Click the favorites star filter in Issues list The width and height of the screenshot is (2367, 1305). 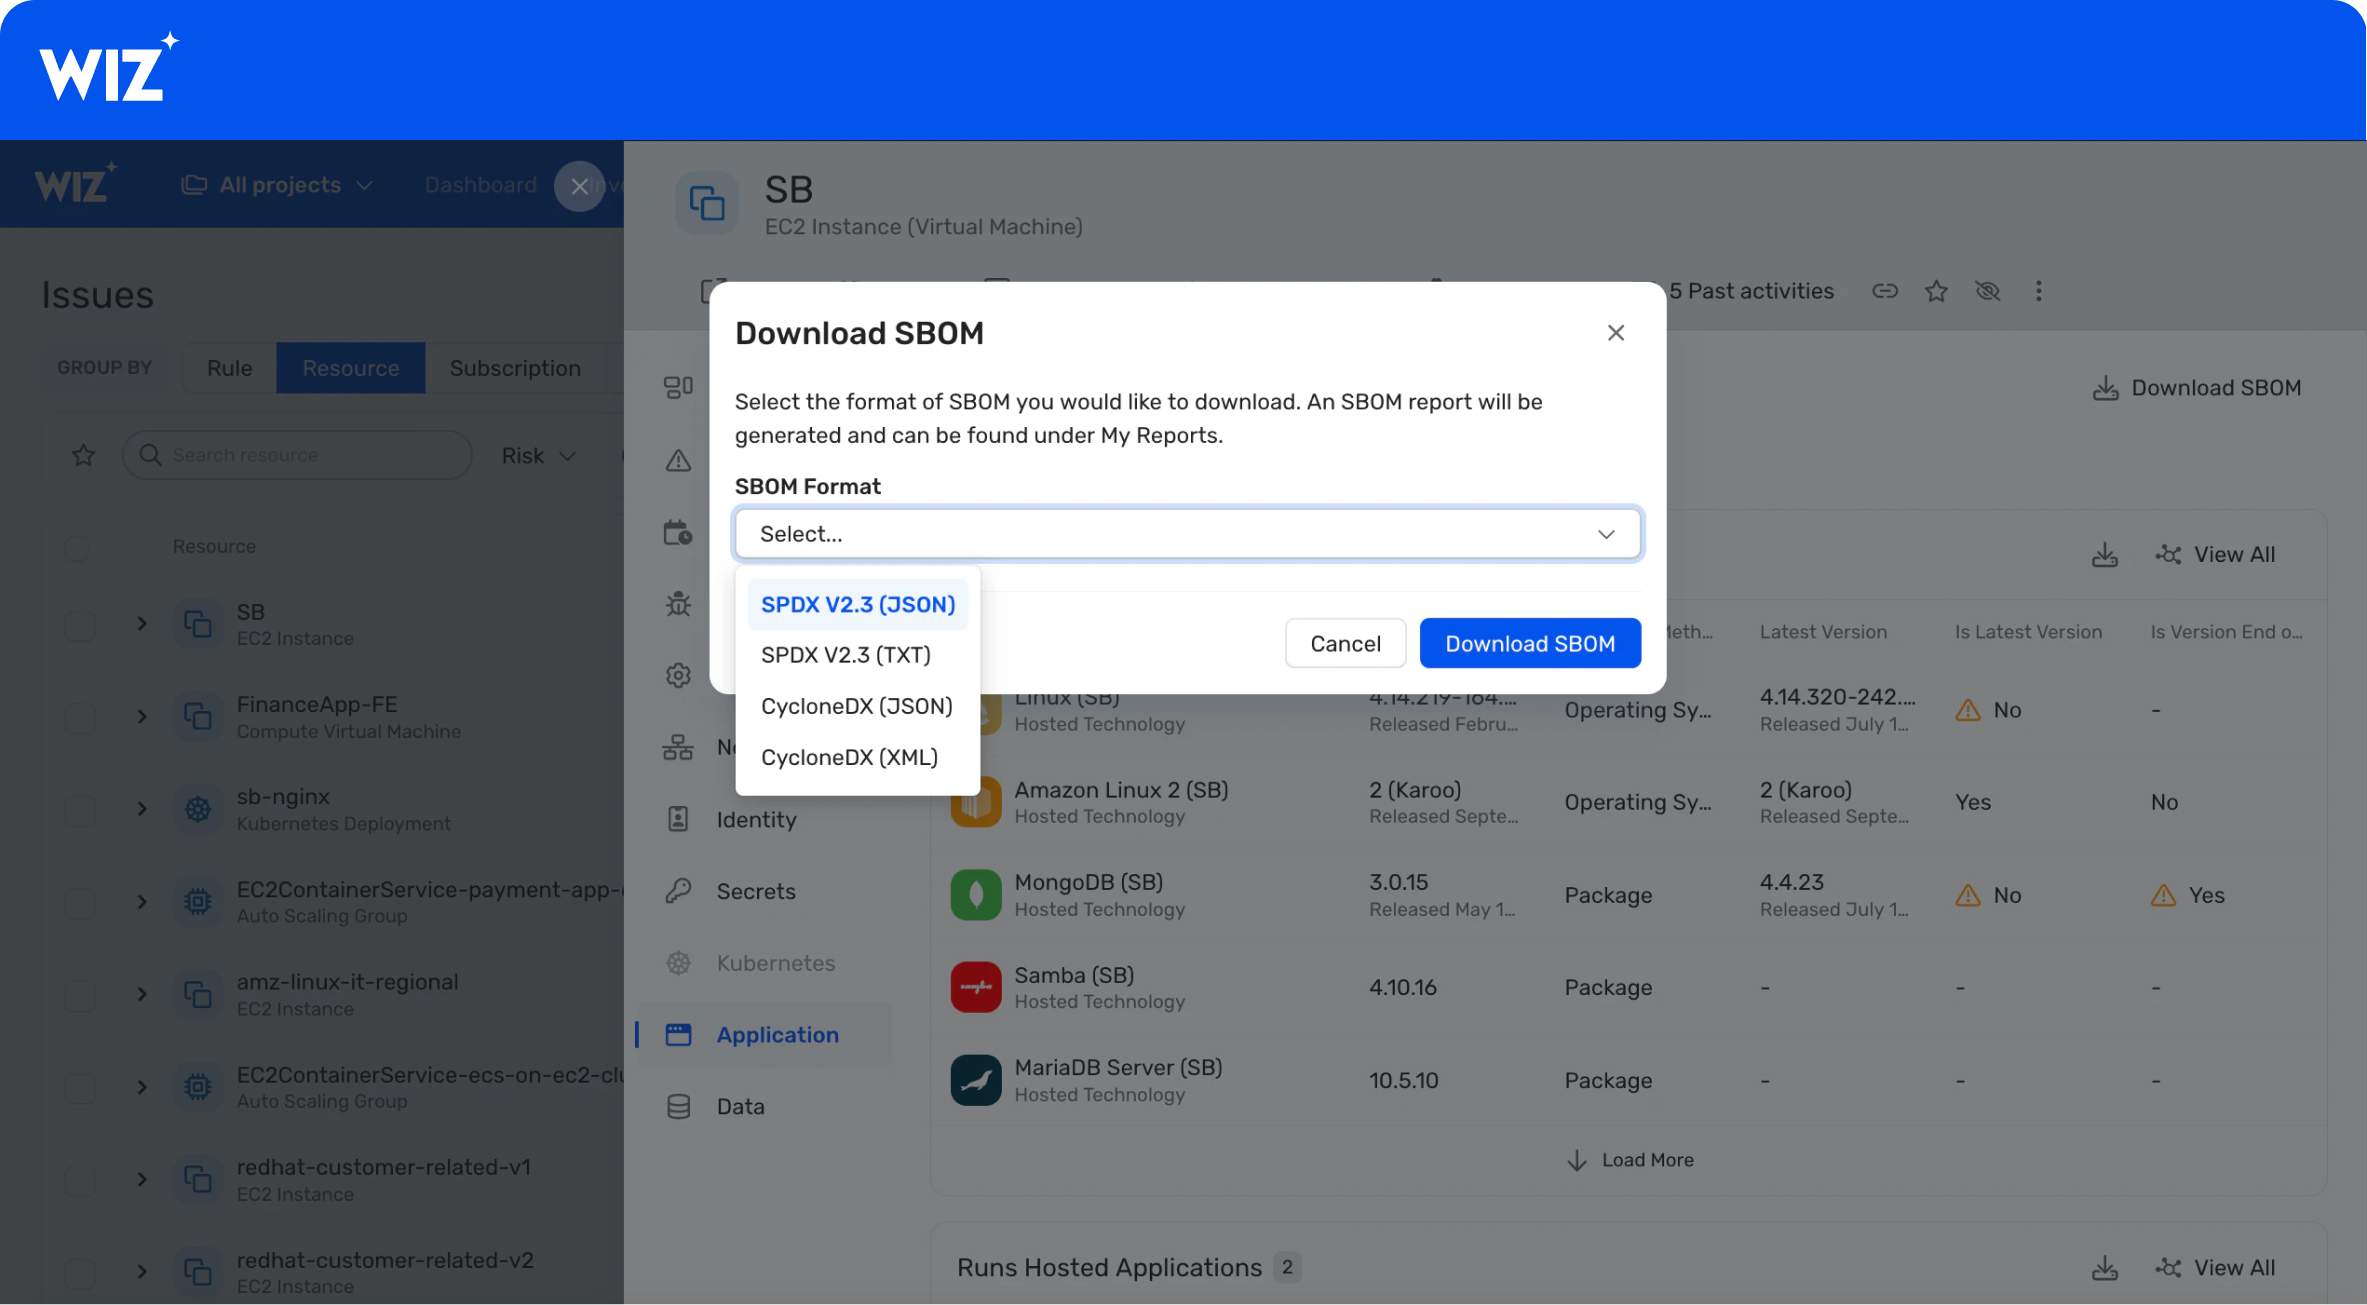[x=84, y=456]
